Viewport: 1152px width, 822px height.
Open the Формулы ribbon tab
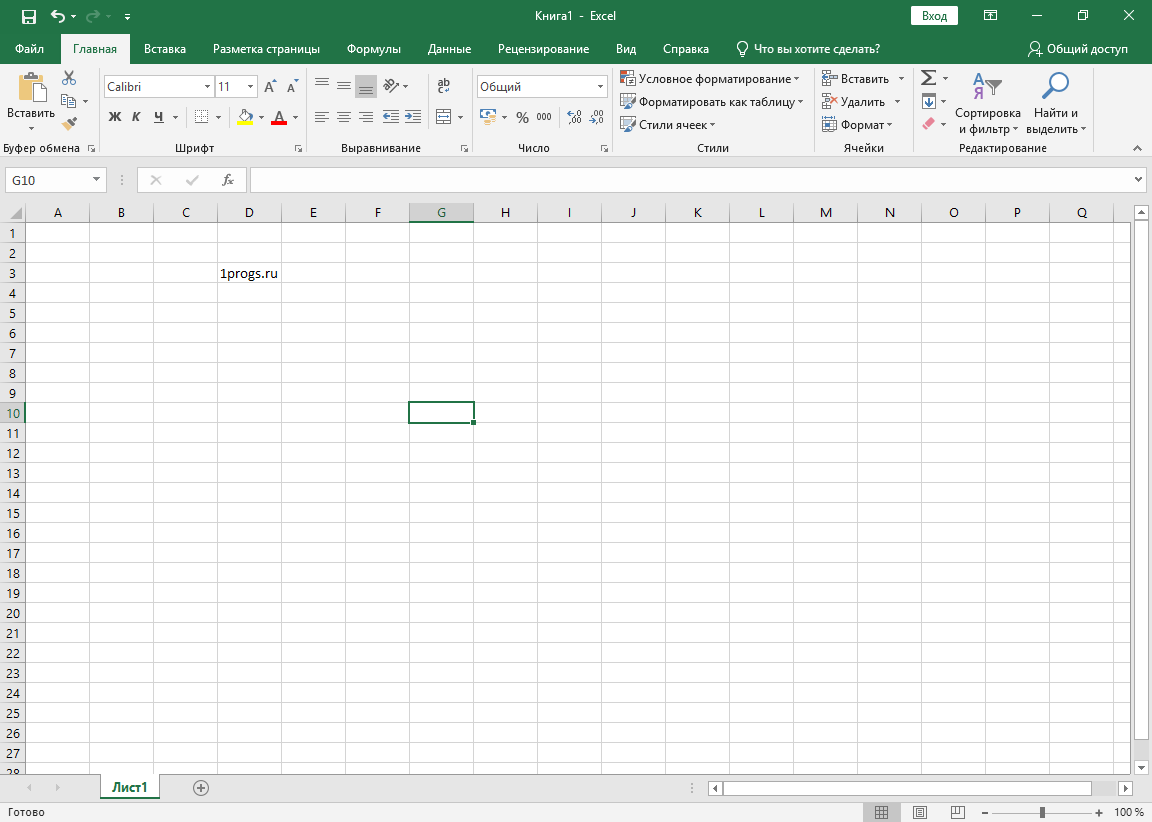(373, 49)
